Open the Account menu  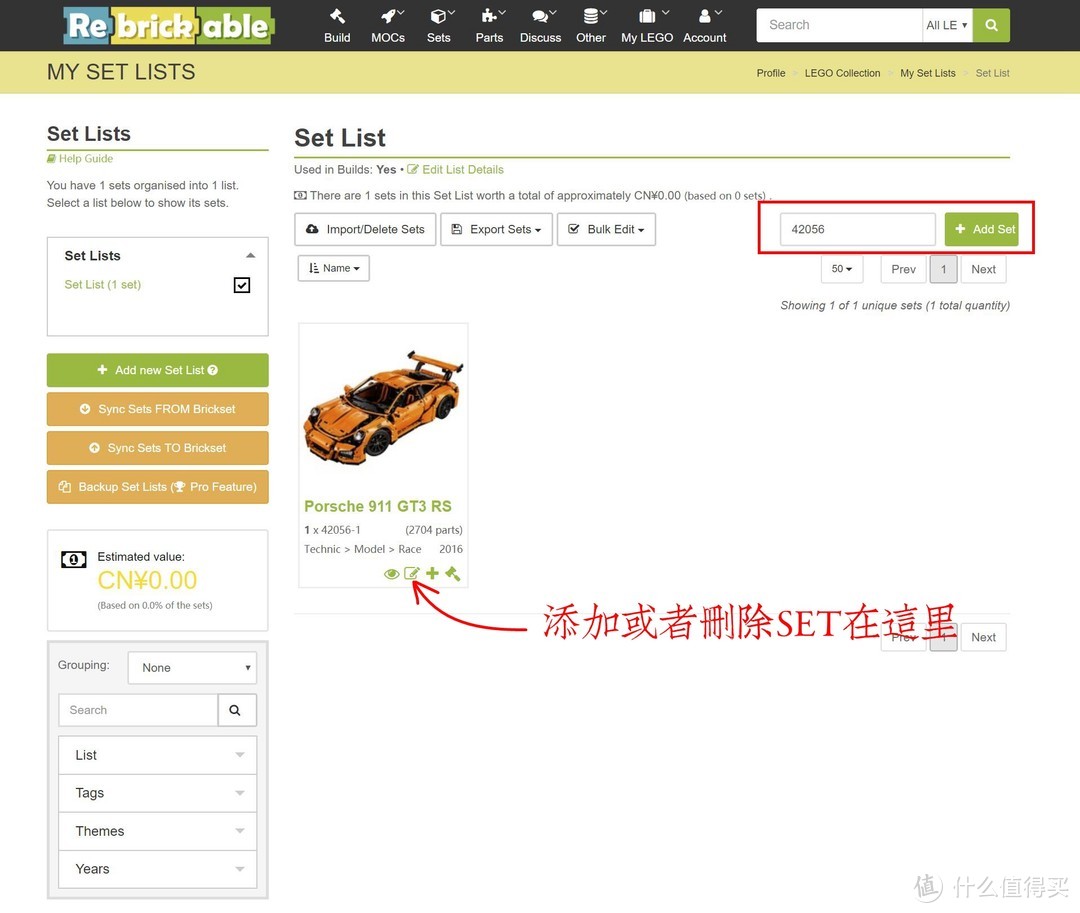pyautogui.click(x=705, y=25)
